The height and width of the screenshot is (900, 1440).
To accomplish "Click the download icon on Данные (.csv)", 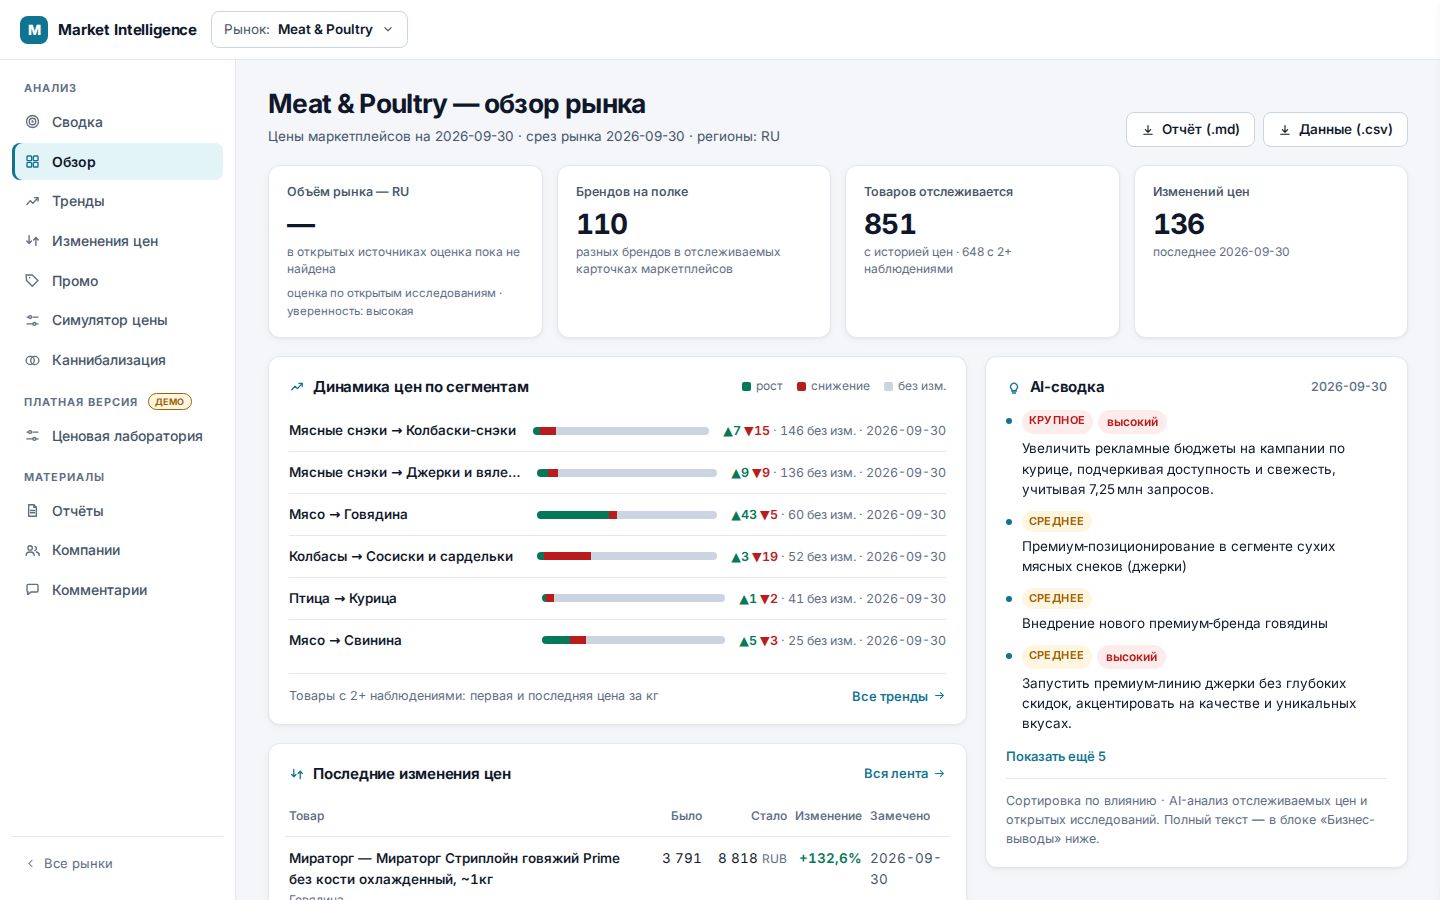I will 1285,130.
